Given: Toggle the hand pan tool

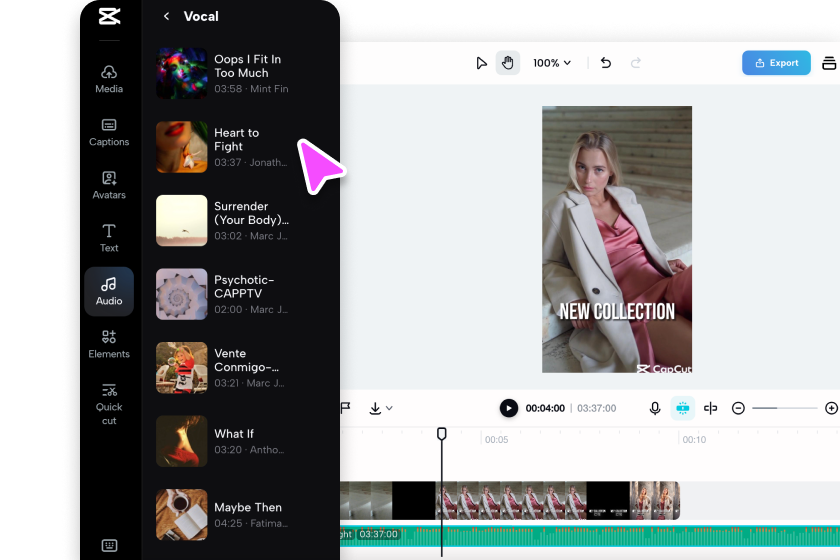Looking at the screenshot, I should 507,63.
